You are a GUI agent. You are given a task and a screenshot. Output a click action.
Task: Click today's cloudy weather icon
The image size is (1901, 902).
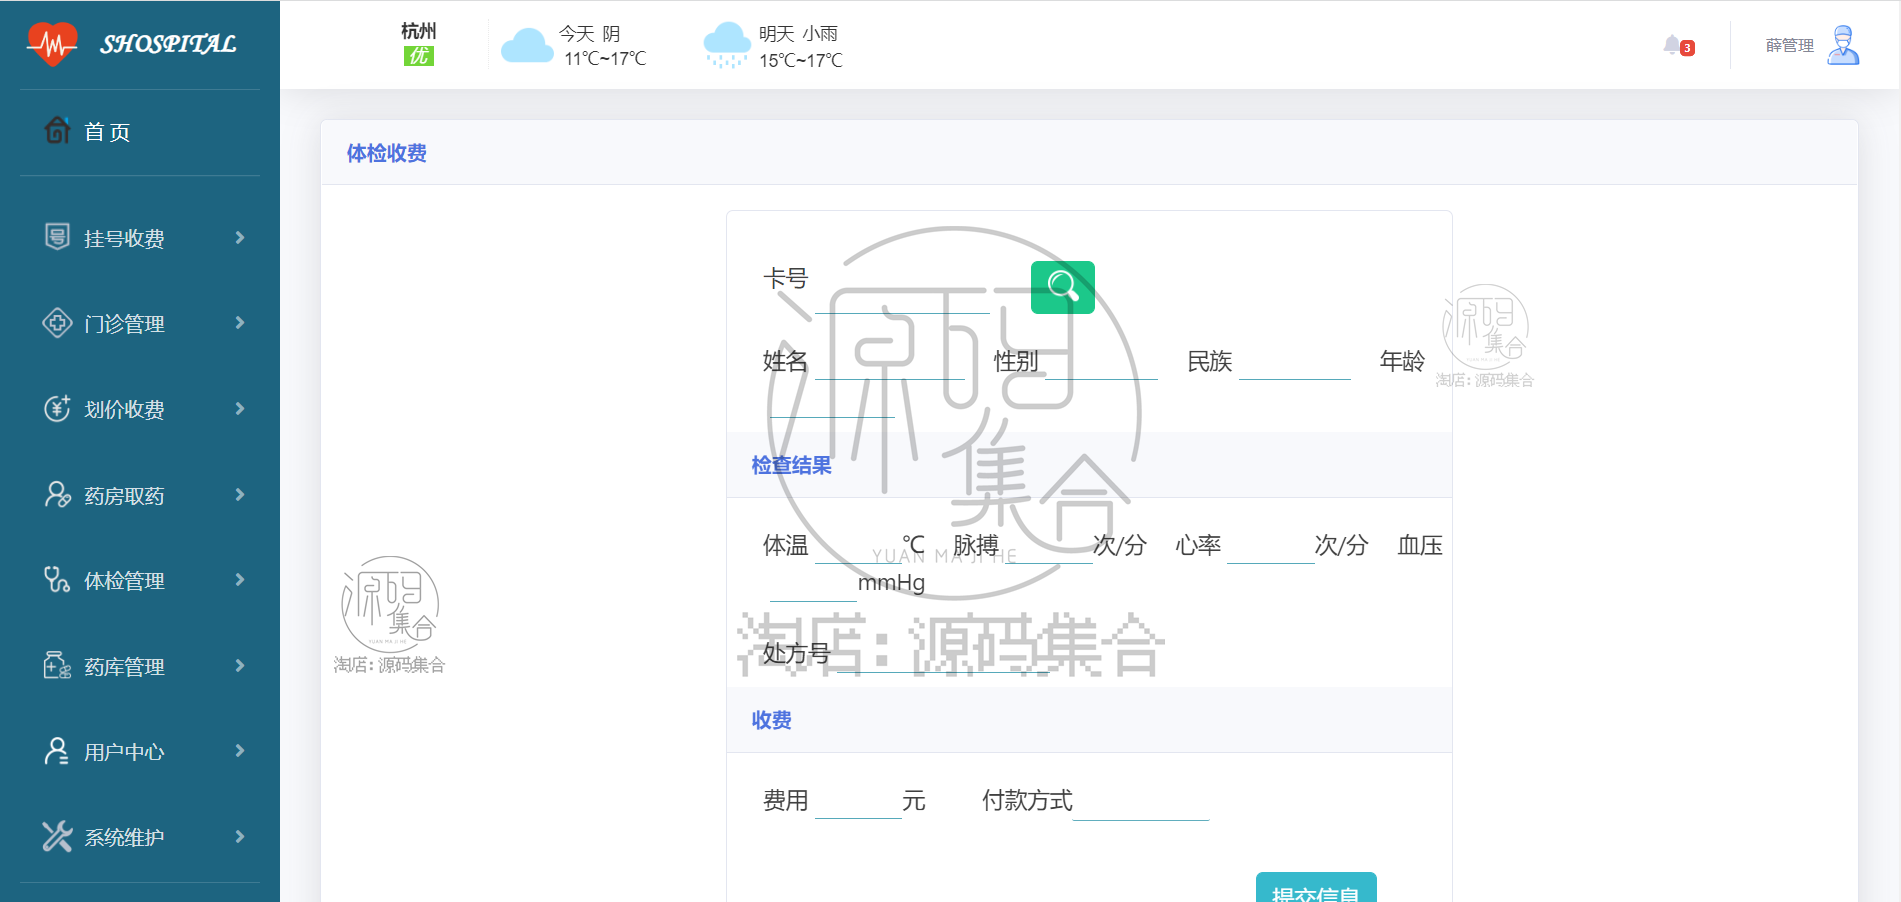[x=527, y=46]
